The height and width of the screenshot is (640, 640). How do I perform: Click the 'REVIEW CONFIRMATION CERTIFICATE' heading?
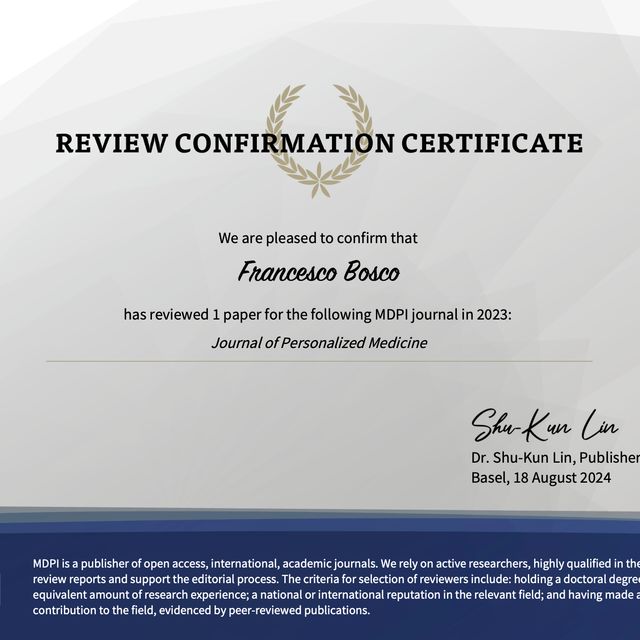tap(319, 143)
